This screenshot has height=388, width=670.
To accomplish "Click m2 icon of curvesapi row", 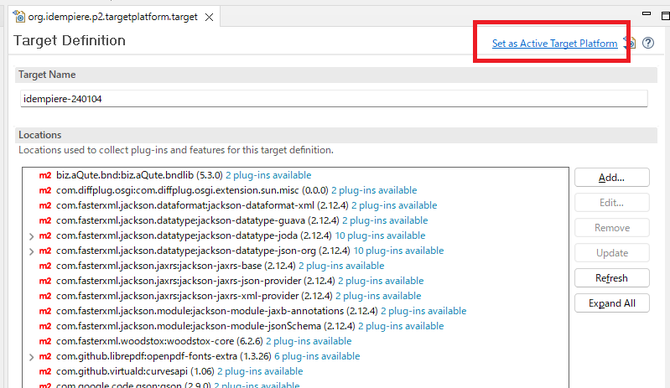I will (x=45, y=372).
